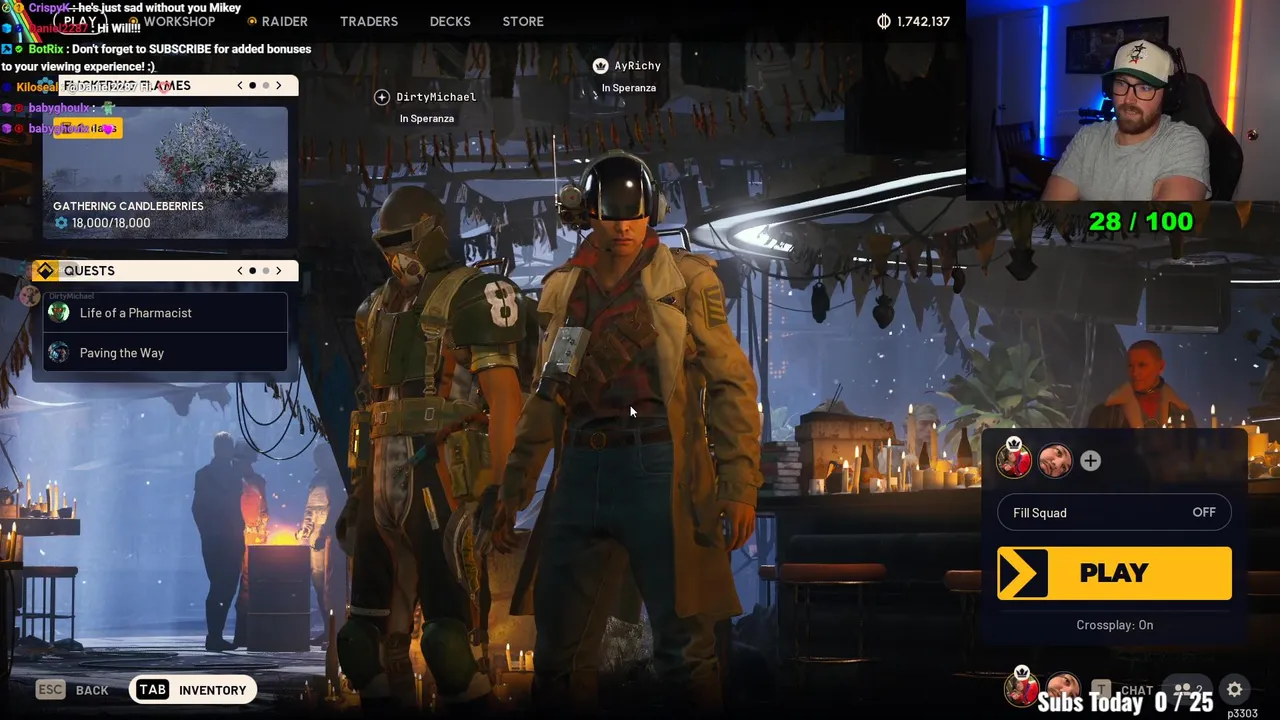Click the bottom bar second member avatar

[x=1062, y=688]
